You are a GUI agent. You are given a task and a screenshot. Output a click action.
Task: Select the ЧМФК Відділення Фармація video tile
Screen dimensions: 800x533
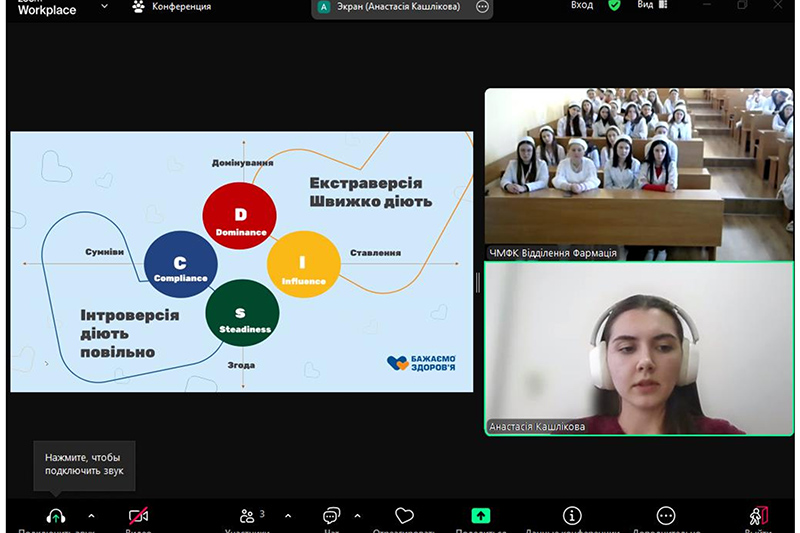click(x=638, y=175)
